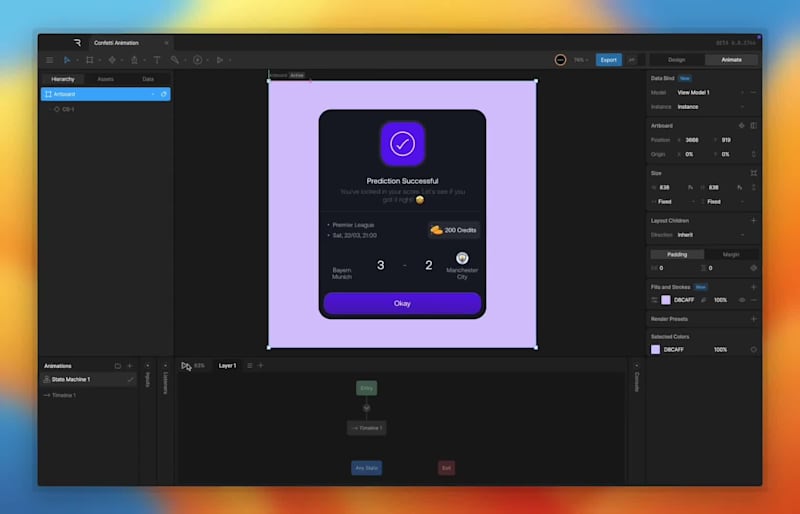Open the zoom percentage dropdown
This screenshot has width=800, height=514.
pos(581,60)
